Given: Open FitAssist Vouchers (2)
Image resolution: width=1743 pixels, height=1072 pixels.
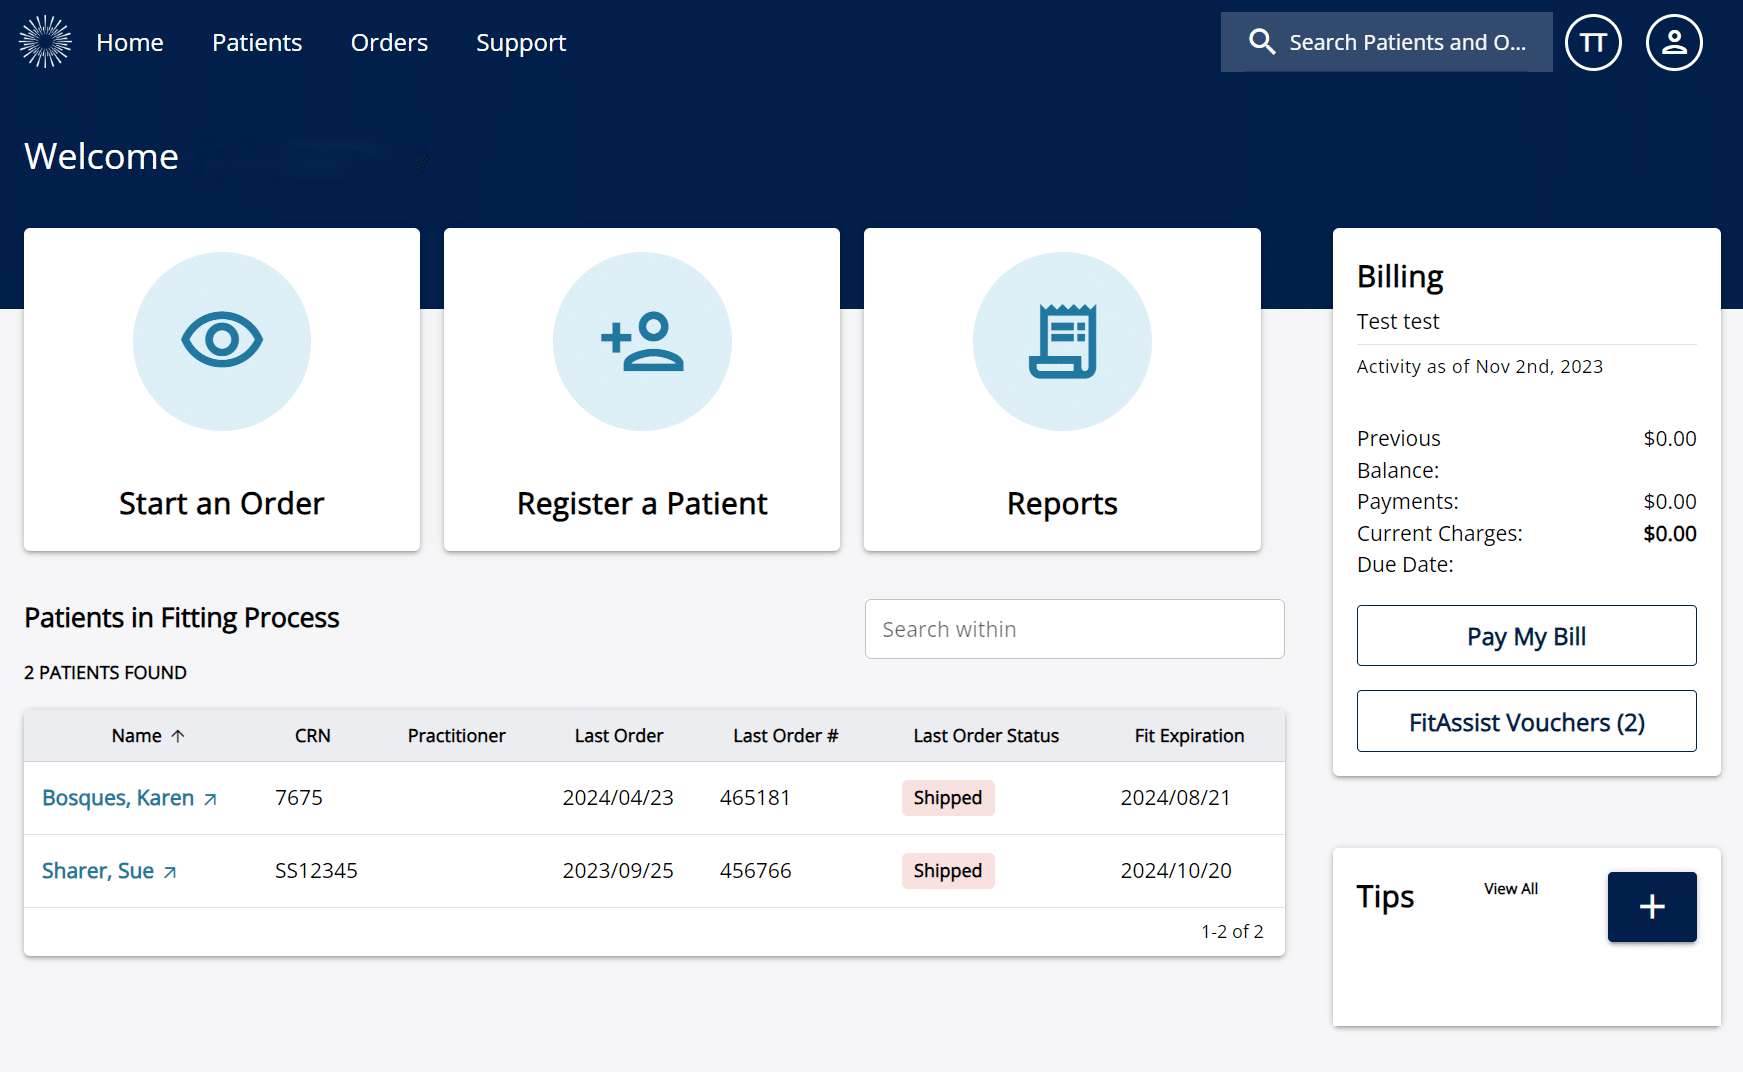Looking at the screenshot, I should tap(1526, 722).
